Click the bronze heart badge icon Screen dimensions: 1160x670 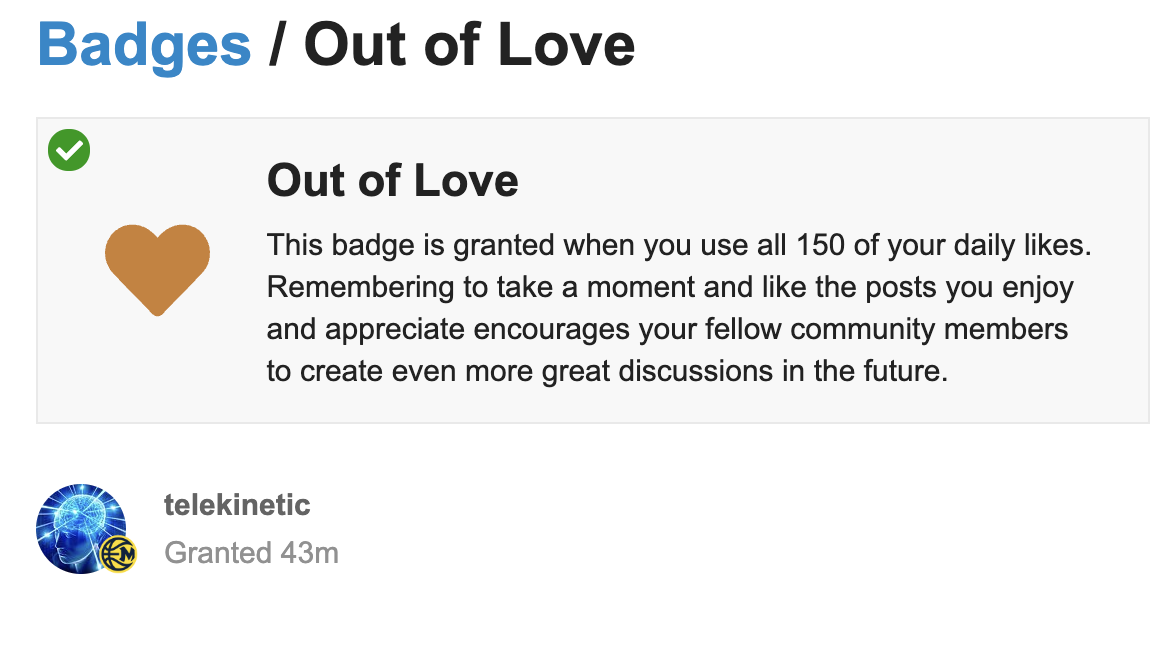[x=158, y=270]
